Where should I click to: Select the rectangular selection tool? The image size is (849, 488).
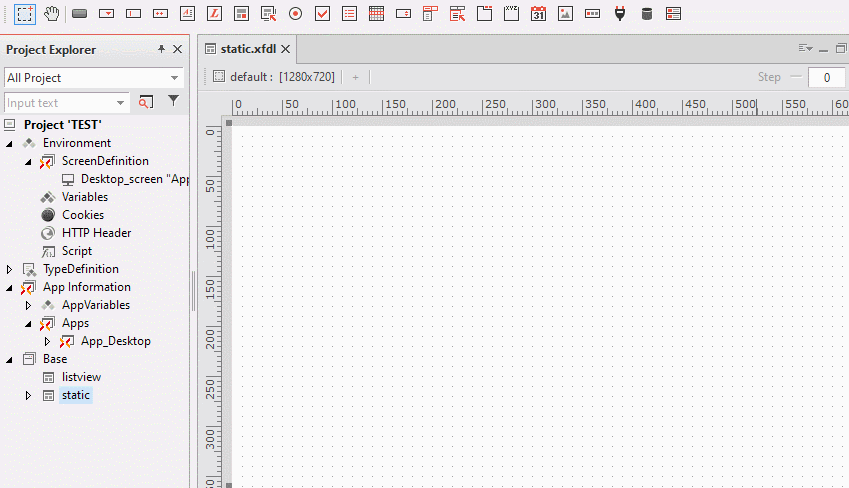click(x=25, y=14)
